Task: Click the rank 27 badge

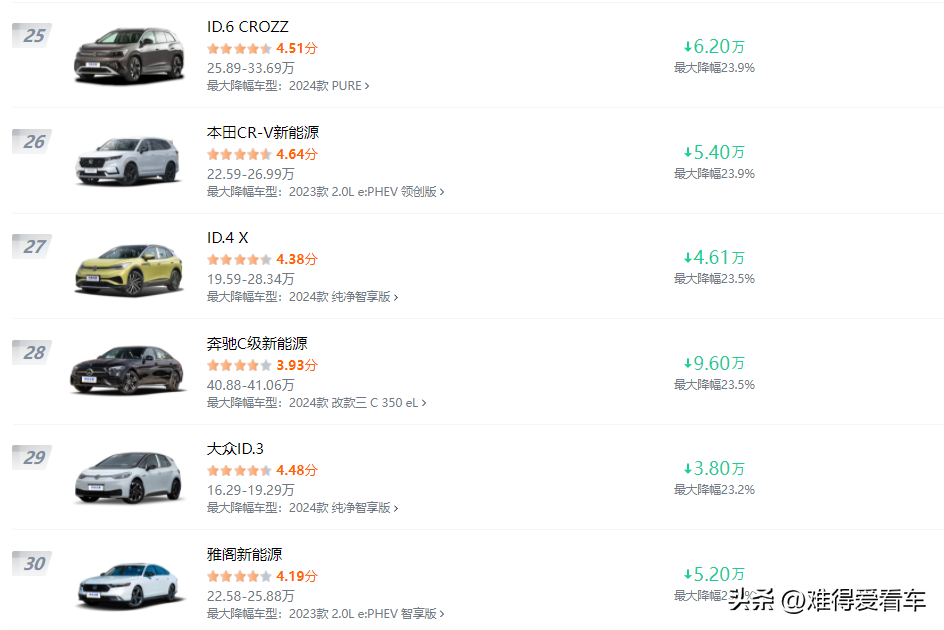Action: [x=33, y=246]
